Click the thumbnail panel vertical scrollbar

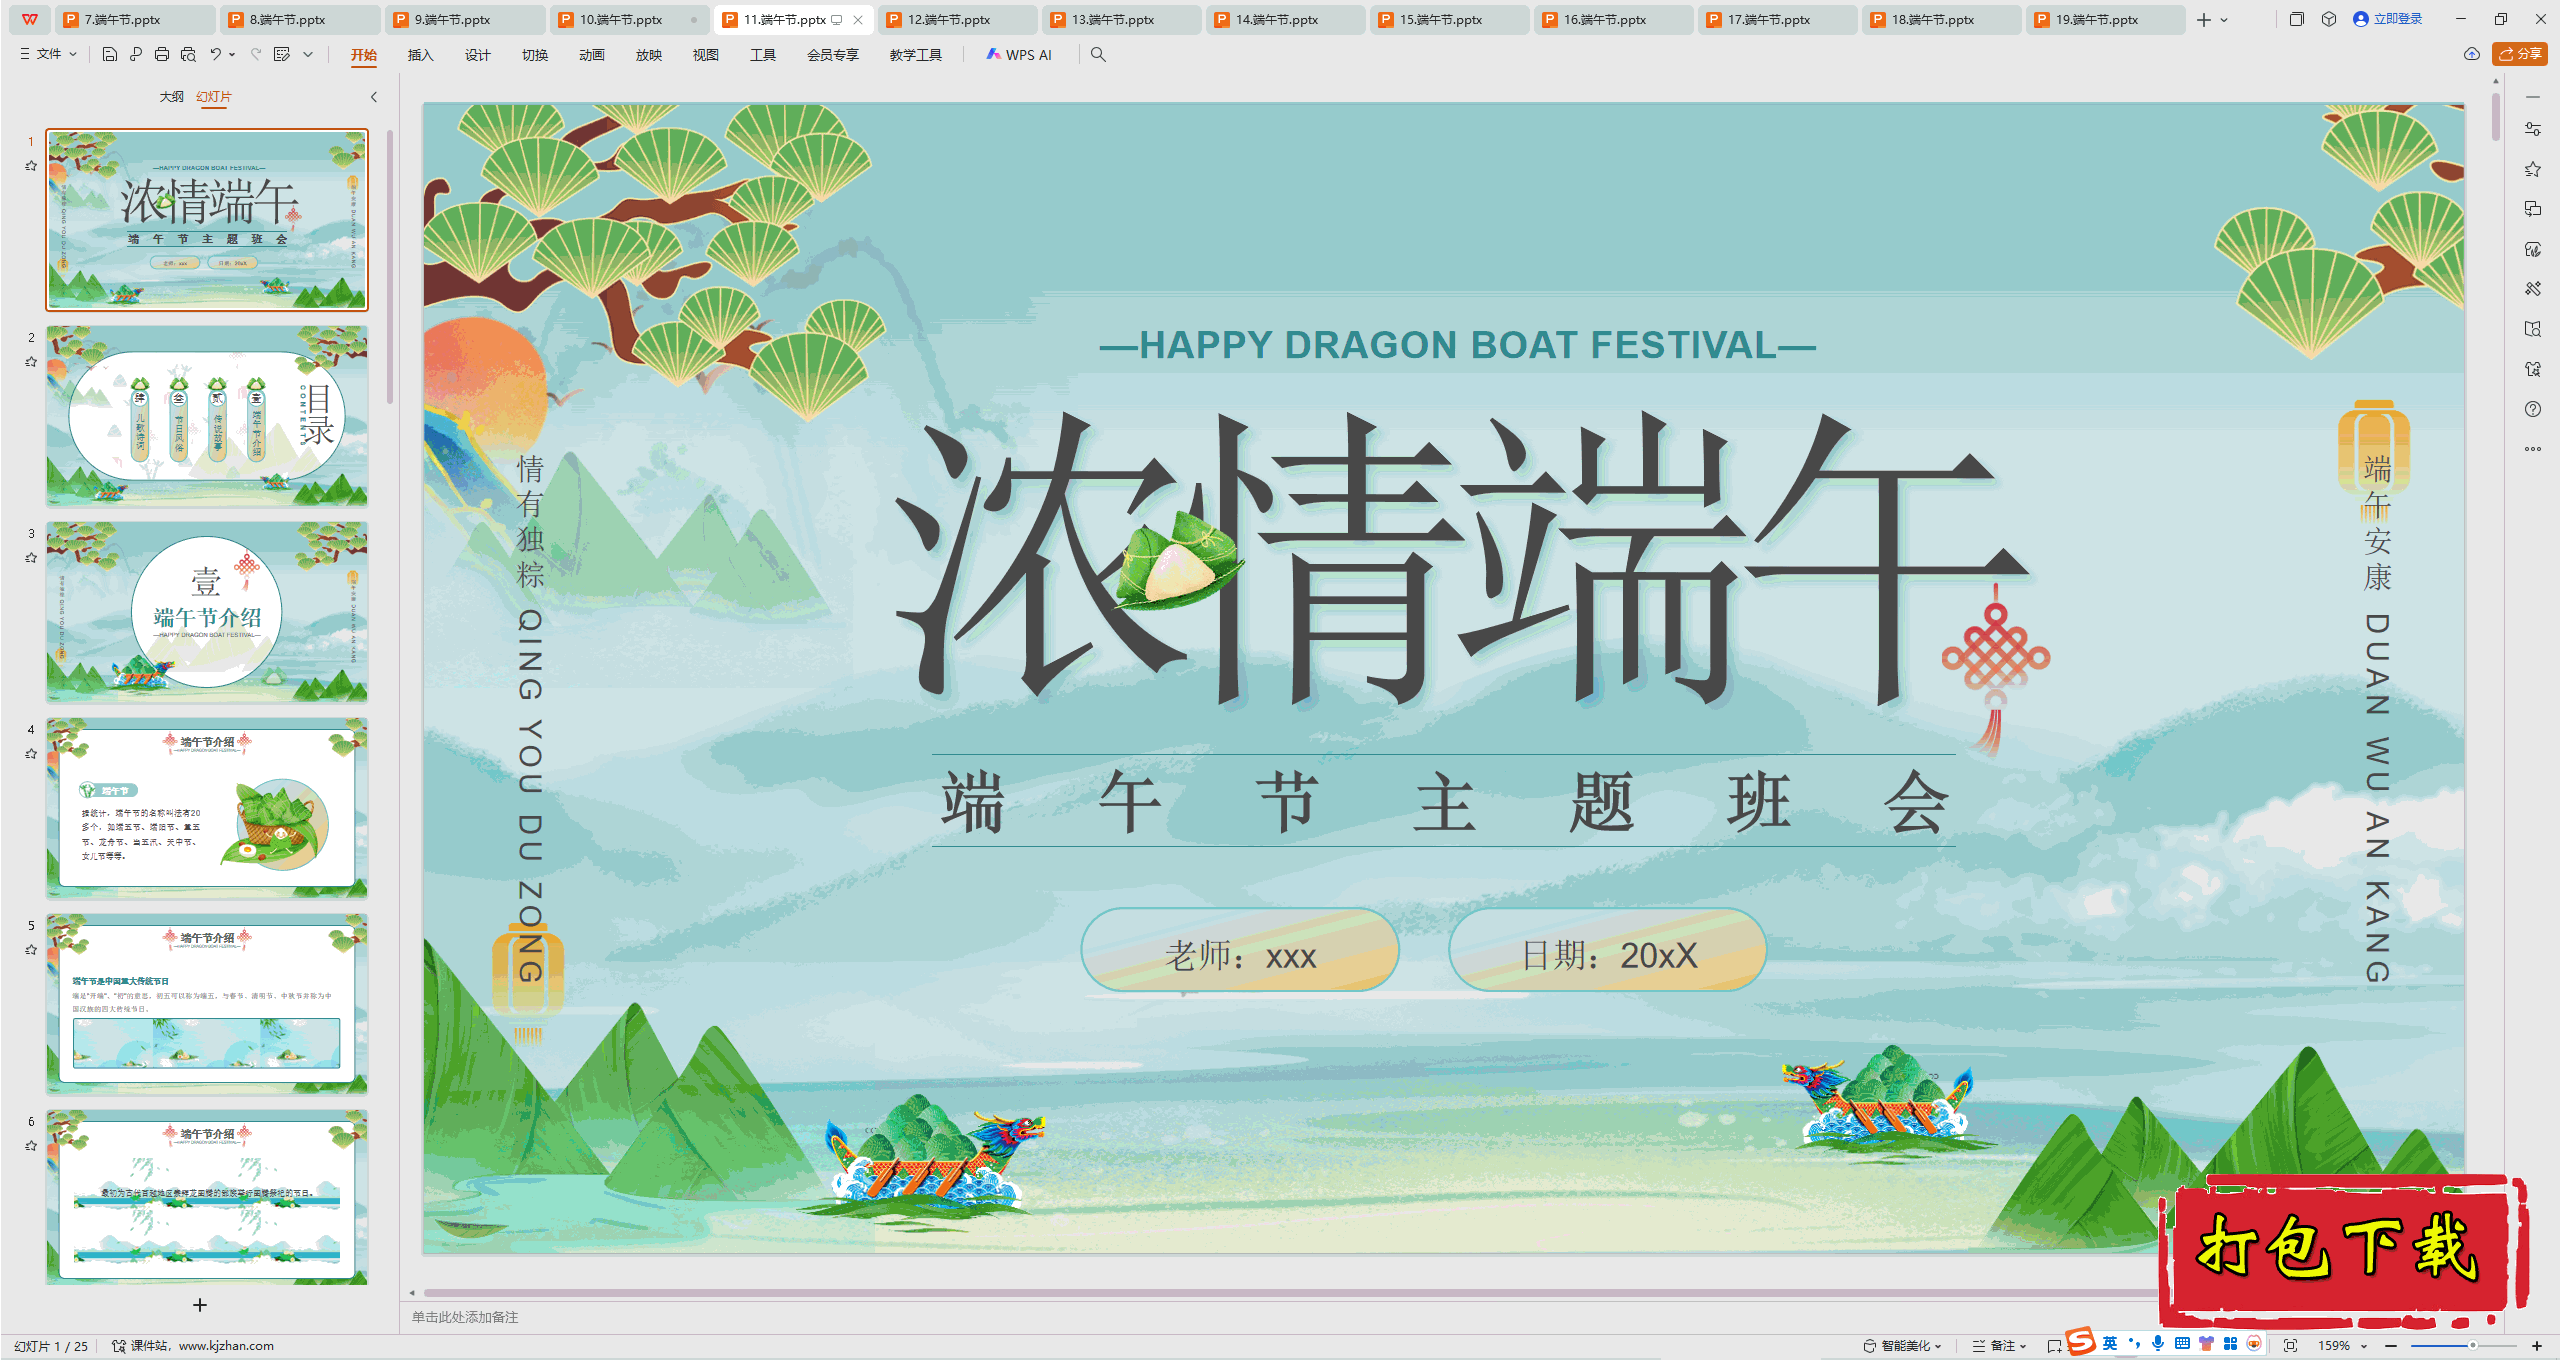click(390, 265)
